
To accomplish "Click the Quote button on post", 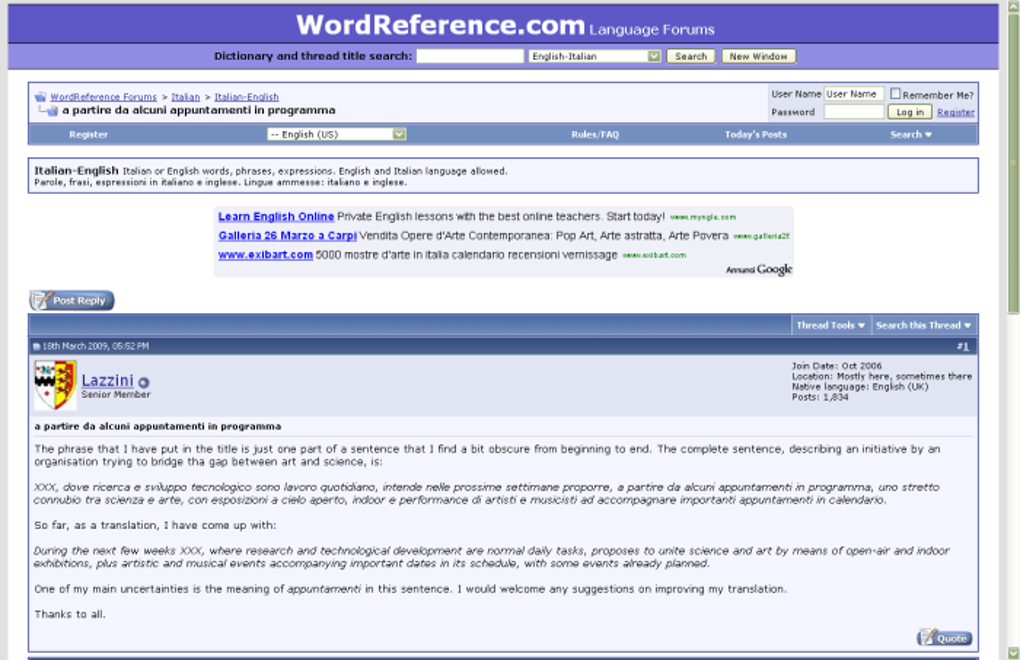I will [945, 638].
